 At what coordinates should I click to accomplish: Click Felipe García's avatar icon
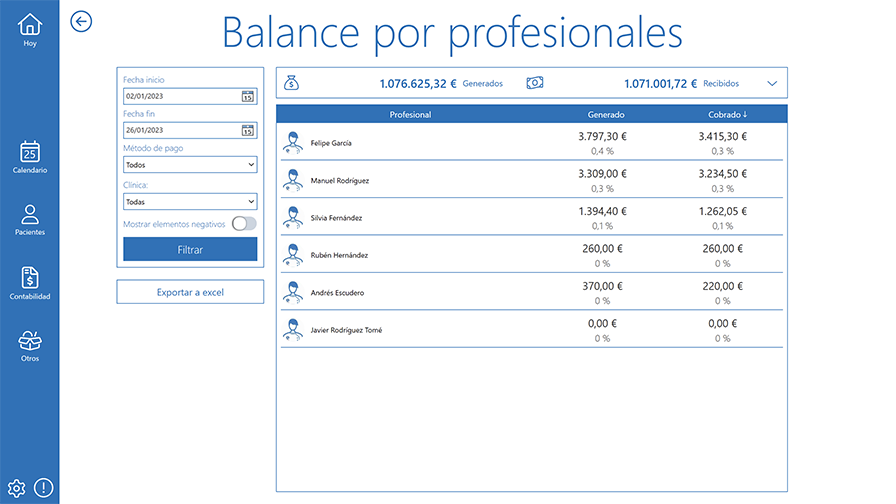point(293,143)
